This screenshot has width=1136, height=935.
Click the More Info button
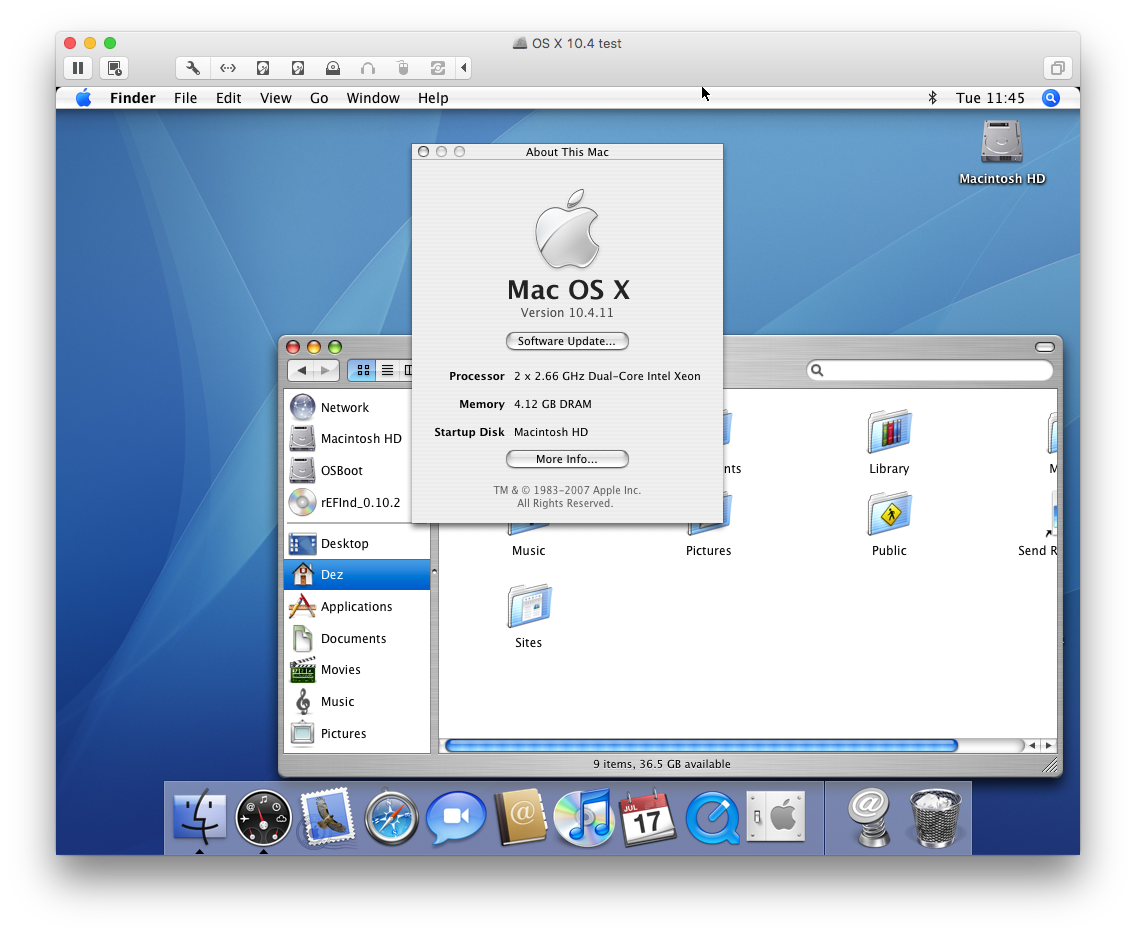(567, 459)
